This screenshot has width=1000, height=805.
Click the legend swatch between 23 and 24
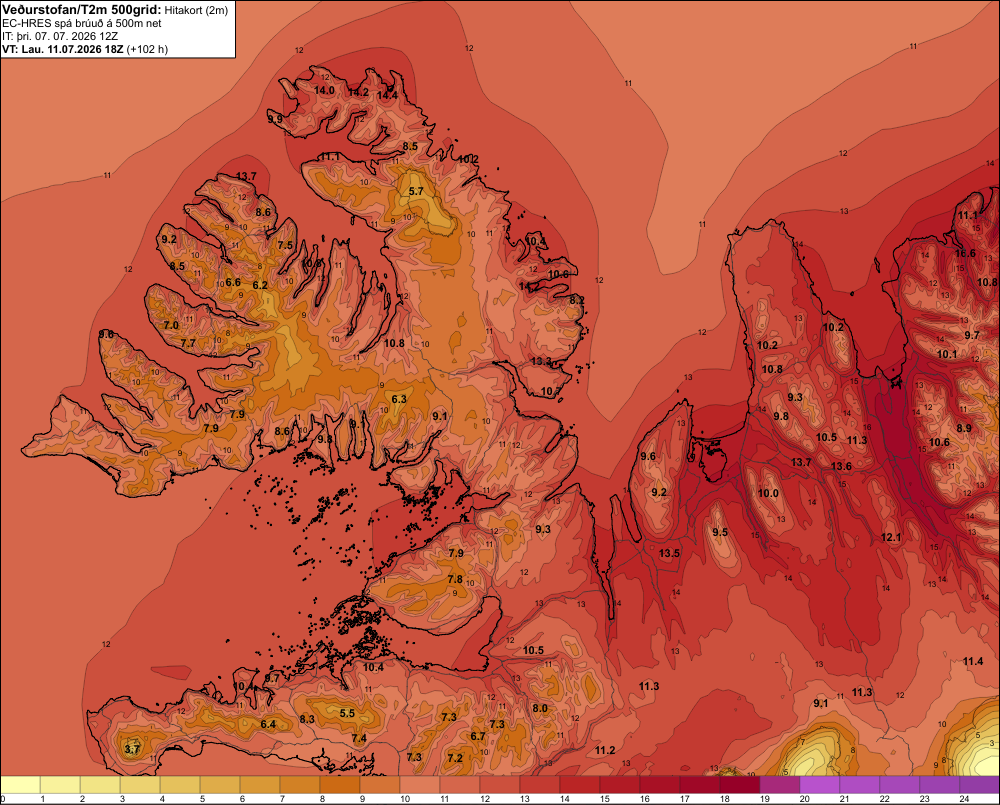(x=939, y=785)
